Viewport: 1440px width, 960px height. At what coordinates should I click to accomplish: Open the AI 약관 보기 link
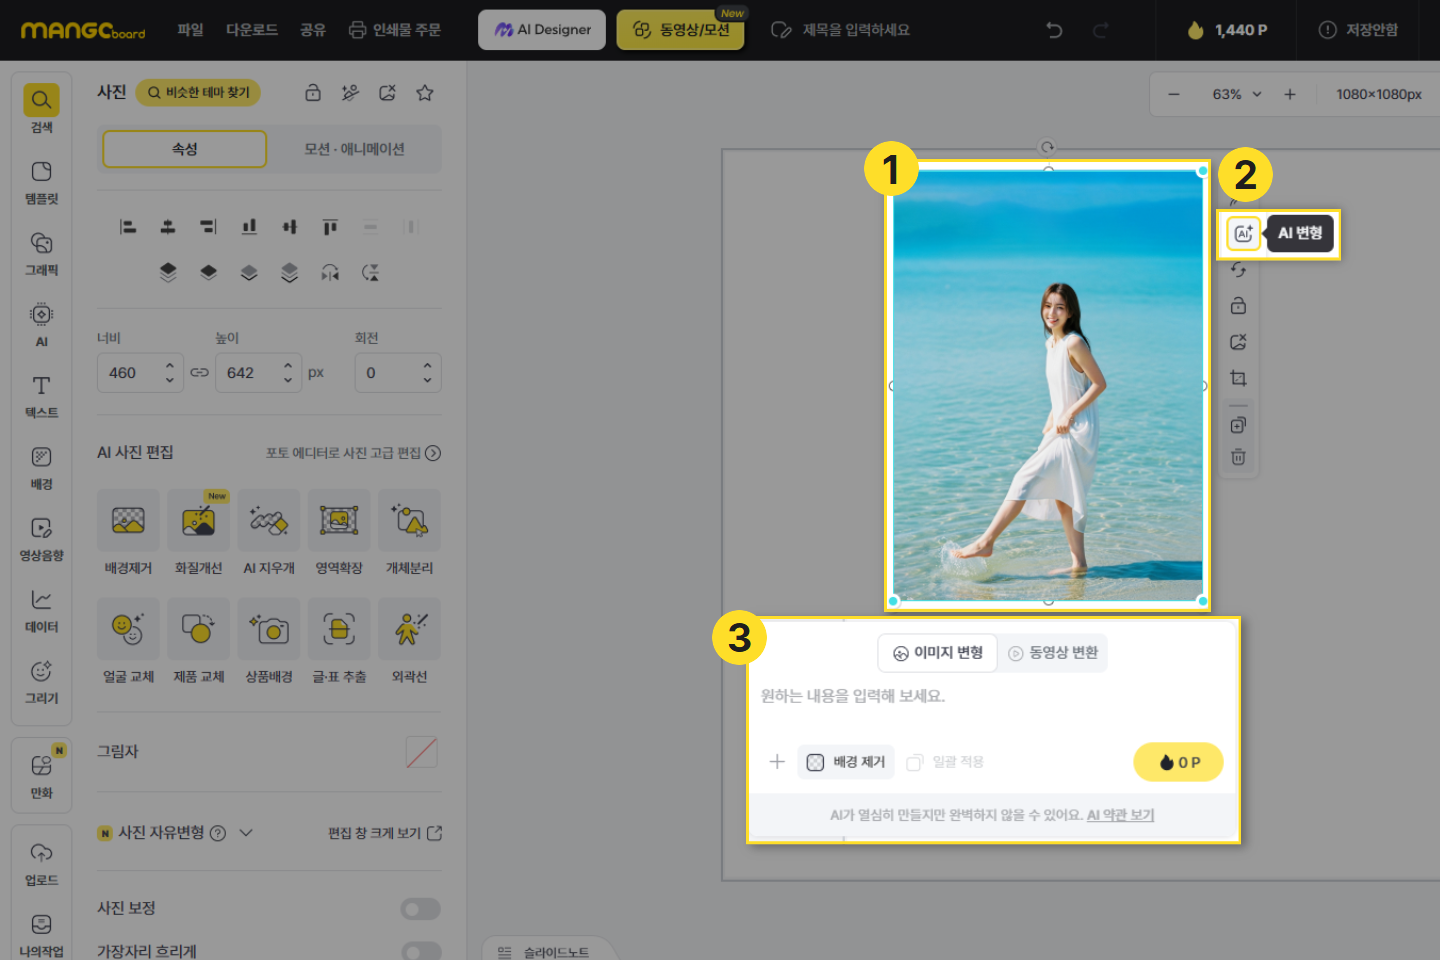click(1120, 815)
